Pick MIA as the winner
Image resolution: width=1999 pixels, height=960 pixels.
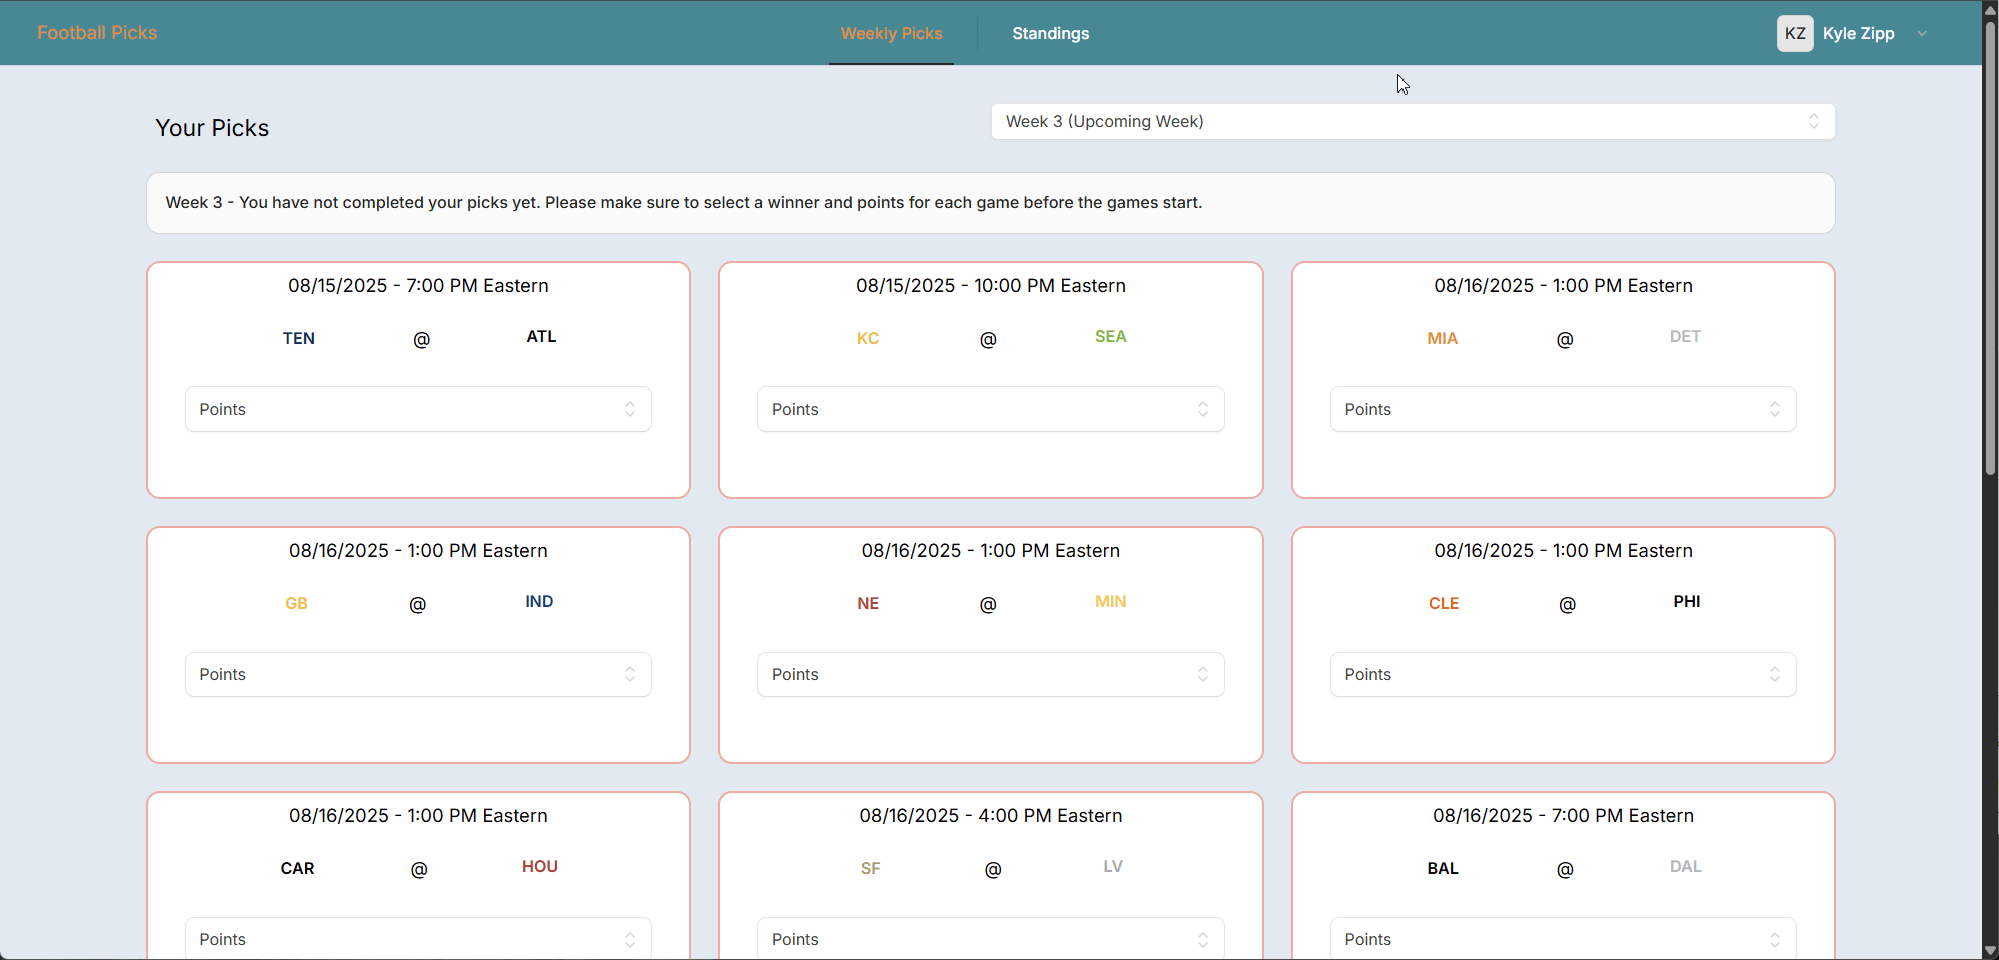click(1442, 338)
